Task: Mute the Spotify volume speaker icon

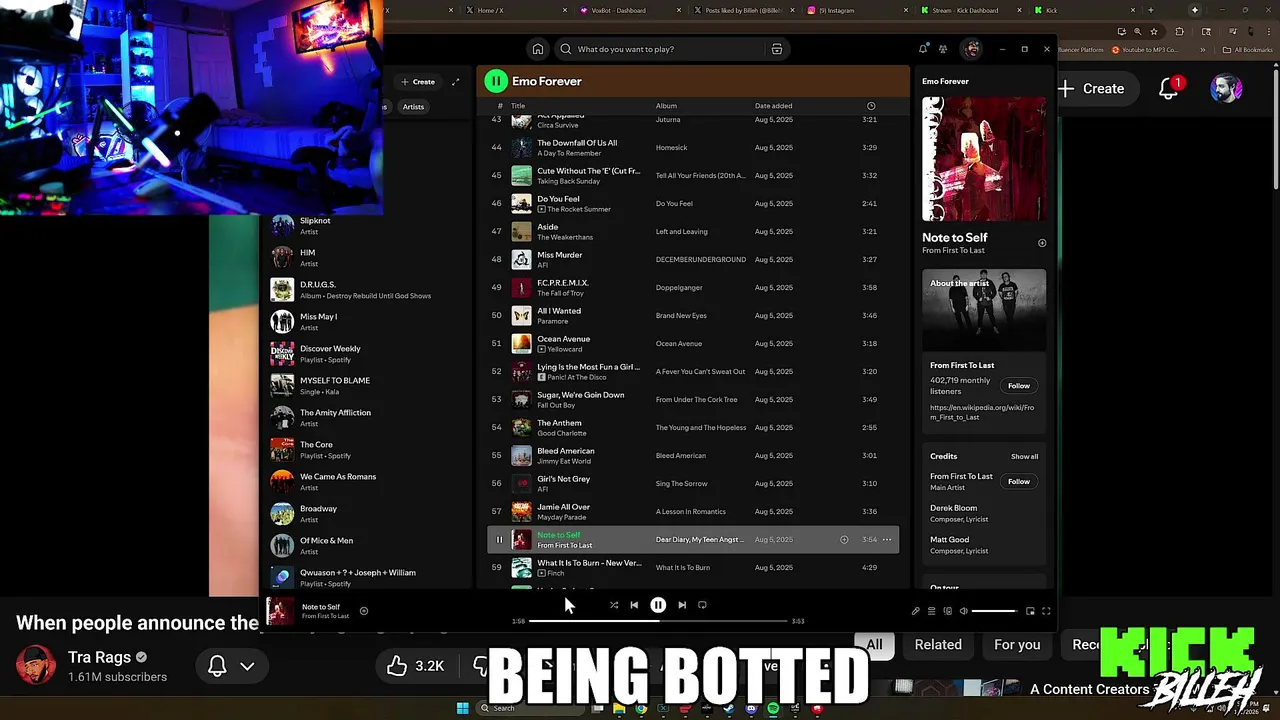Action: click(x=964, y=611)
